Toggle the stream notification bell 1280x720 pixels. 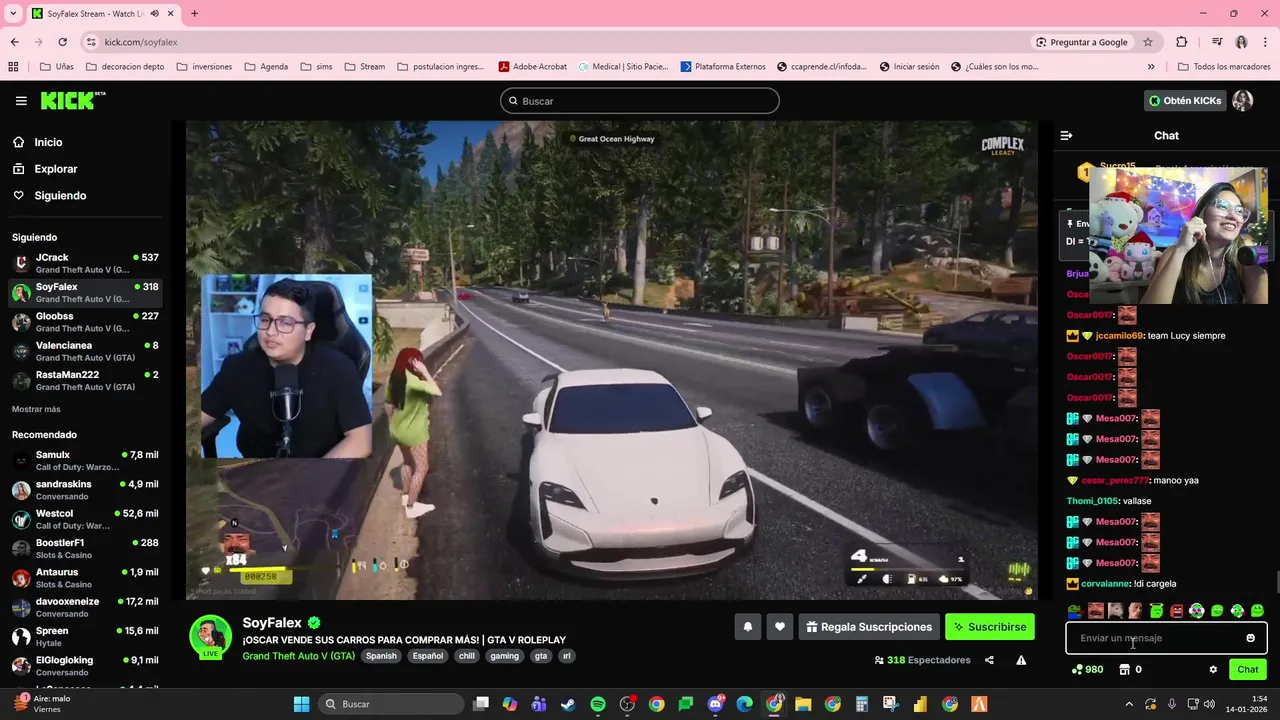[747, 627]
